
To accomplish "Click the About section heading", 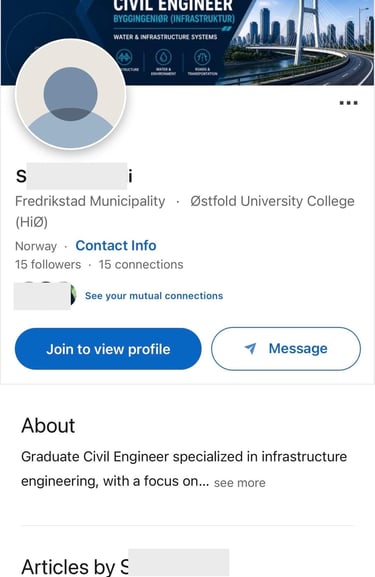I will tap(48, 426).
